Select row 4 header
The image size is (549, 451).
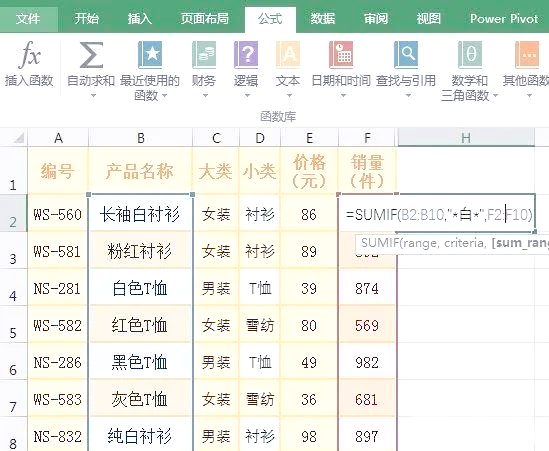coord(13,287)
